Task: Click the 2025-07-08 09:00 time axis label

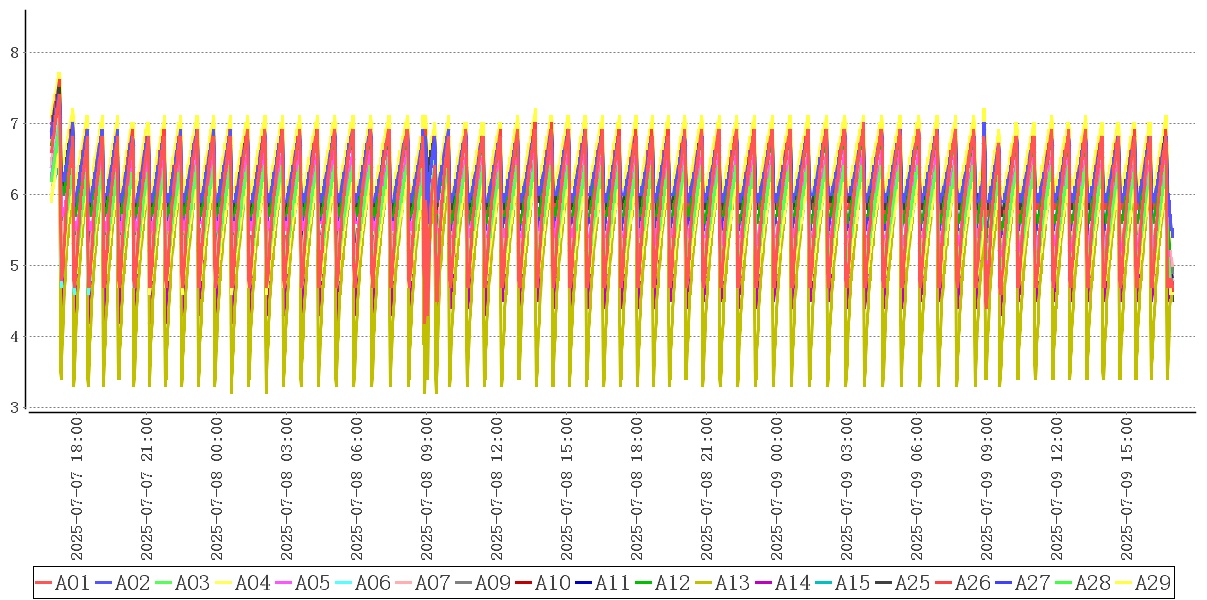Action: 427,490
